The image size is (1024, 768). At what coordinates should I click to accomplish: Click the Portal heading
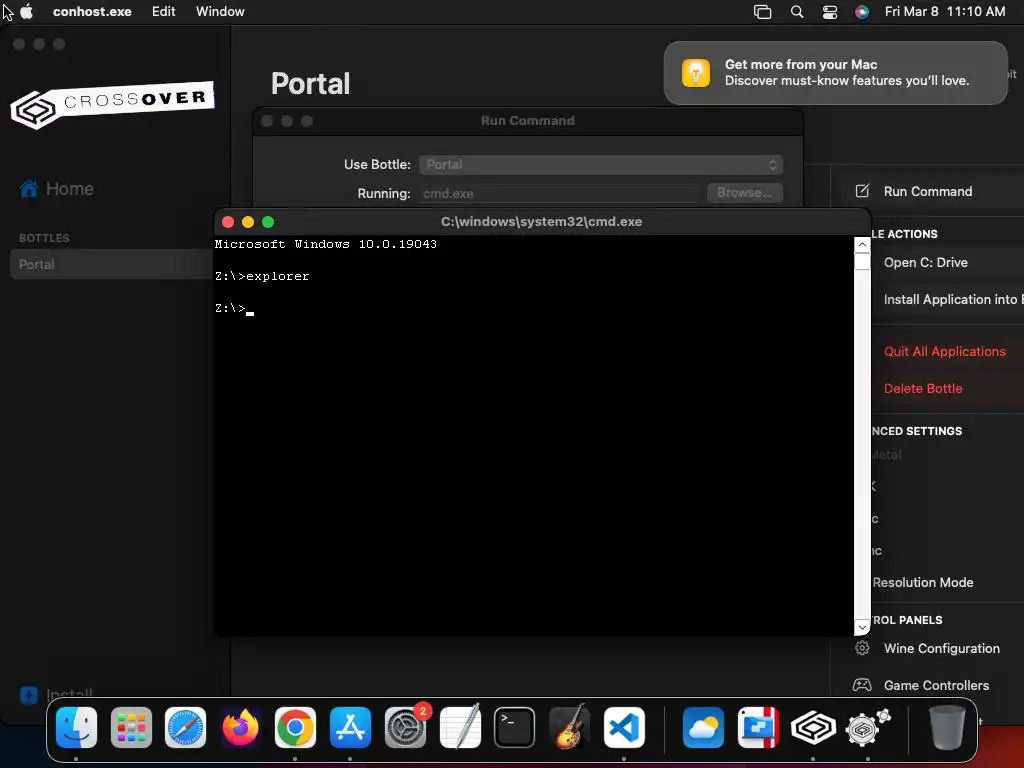310,84
